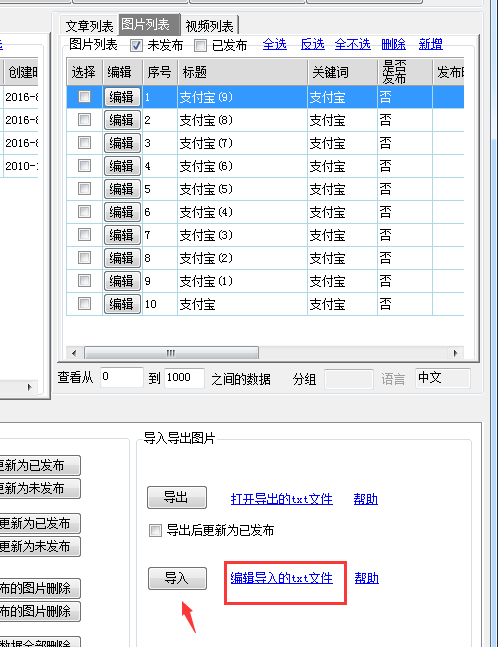Open 打开导出的txt文件 link
This screenshot has width=503, height=647.
coord(281,499)
